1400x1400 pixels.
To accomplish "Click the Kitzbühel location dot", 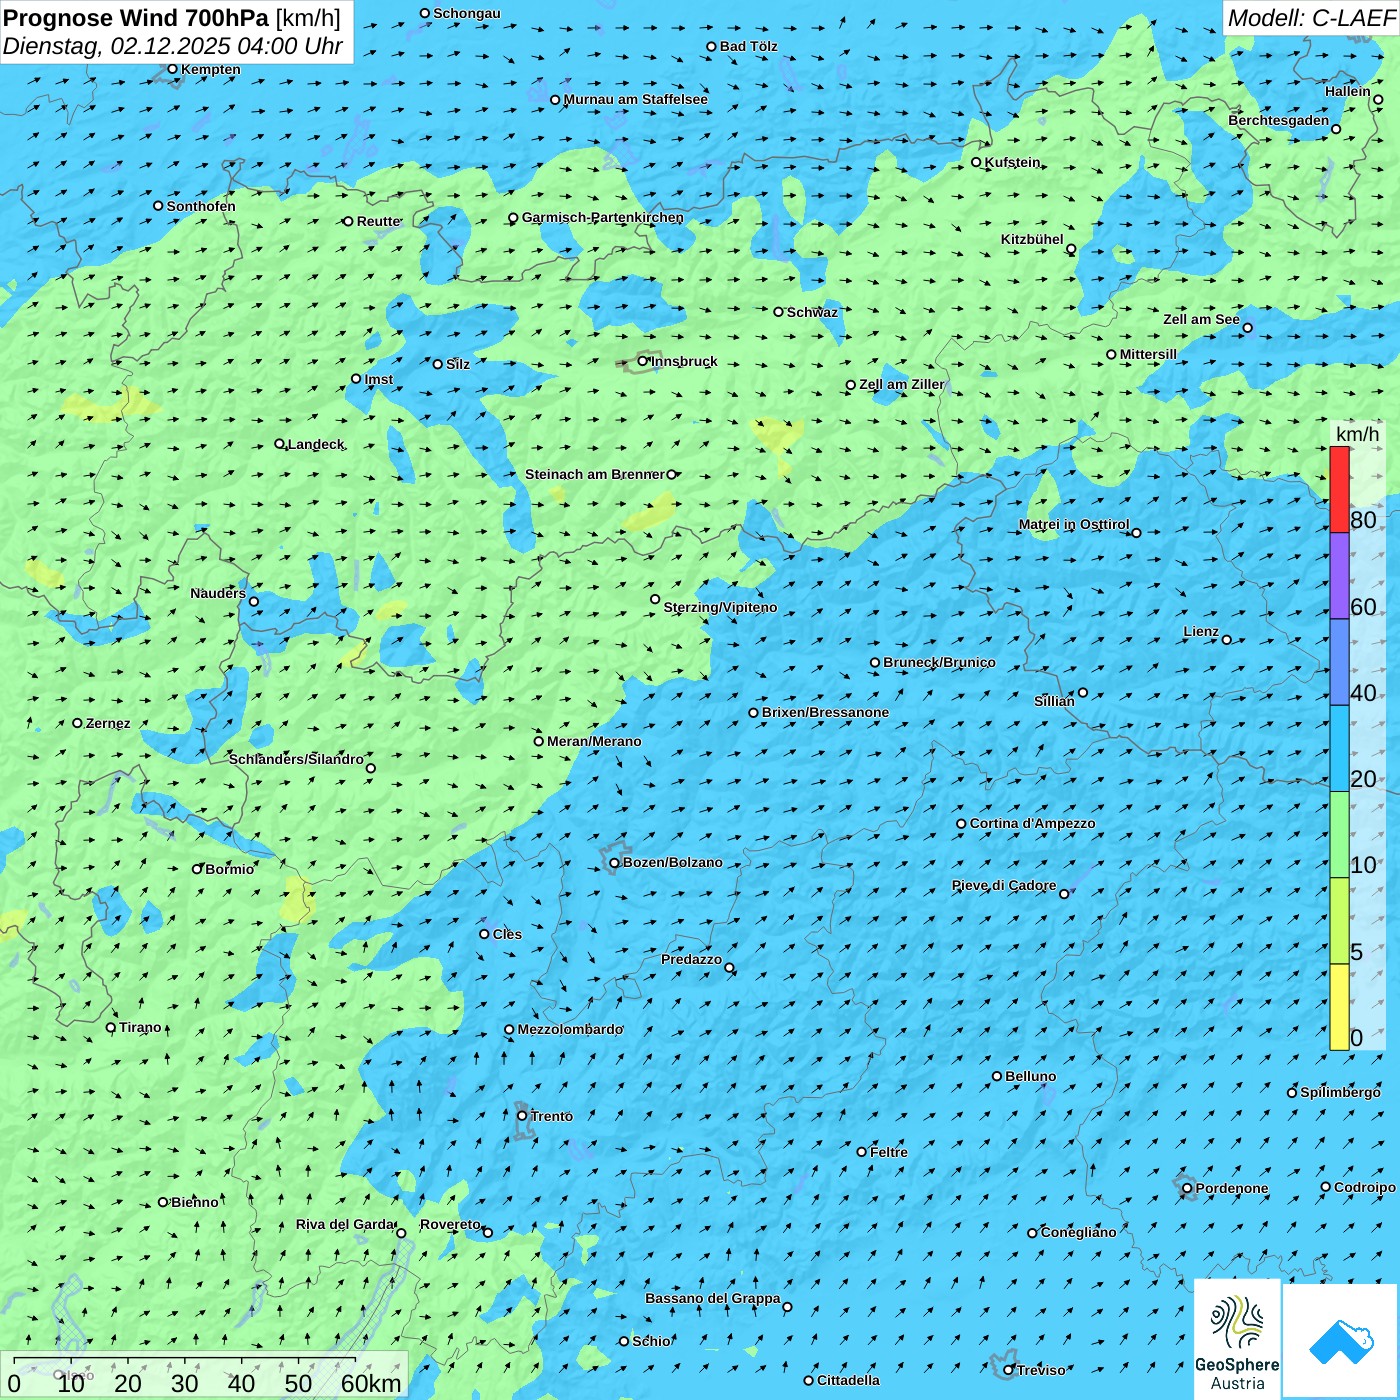I will coord(1071,249).
